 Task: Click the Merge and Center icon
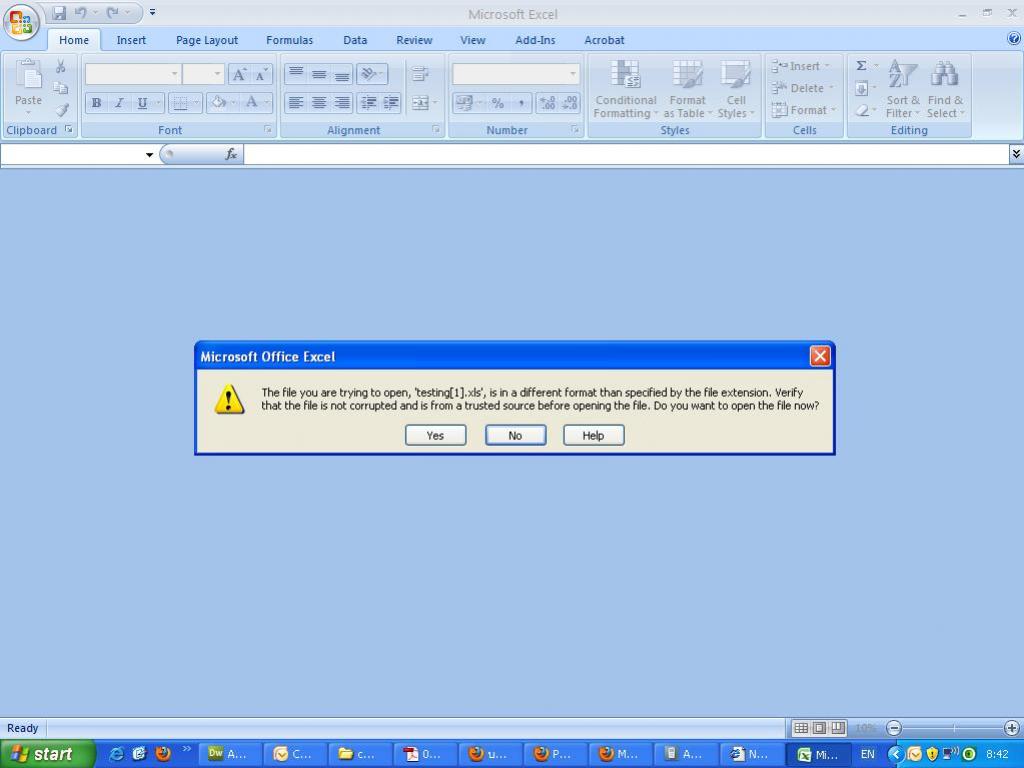tap(420, 103)
